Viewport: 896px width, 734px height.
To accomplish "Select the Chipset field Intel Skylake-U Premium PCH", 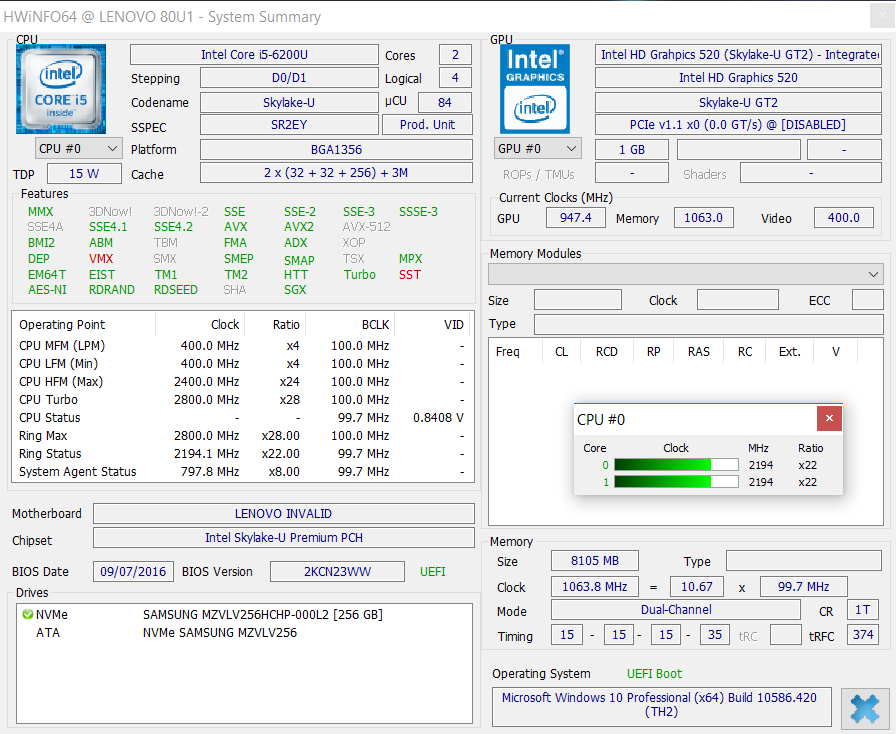I will 283,537.
